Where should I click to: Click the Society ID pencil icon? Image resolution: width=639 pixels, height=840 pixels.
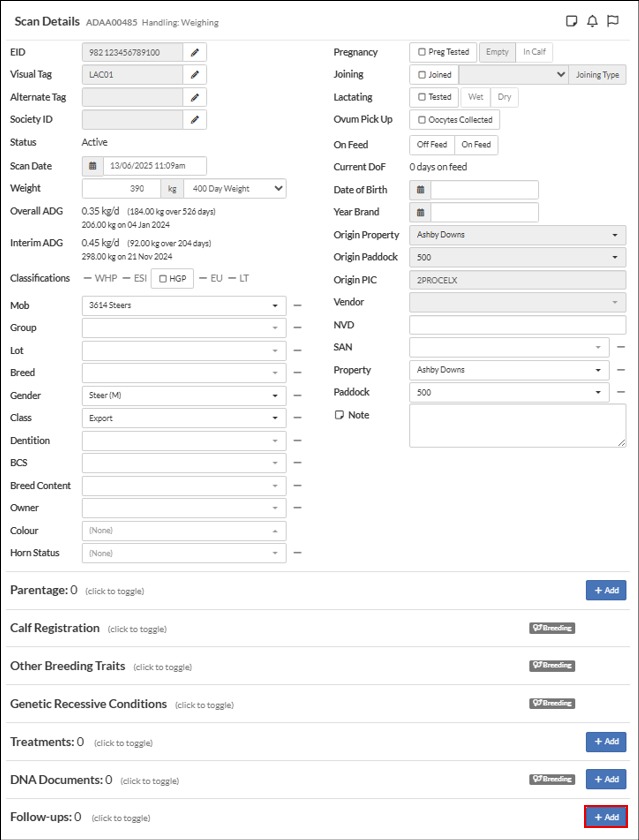tap(195, 119)
